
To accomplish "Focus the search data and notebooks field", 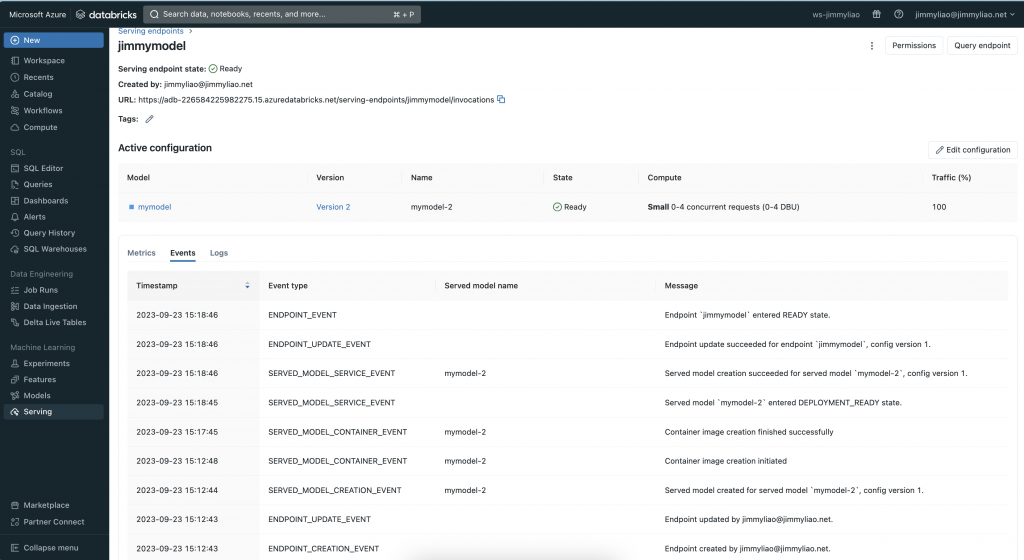I will point(282,14).
